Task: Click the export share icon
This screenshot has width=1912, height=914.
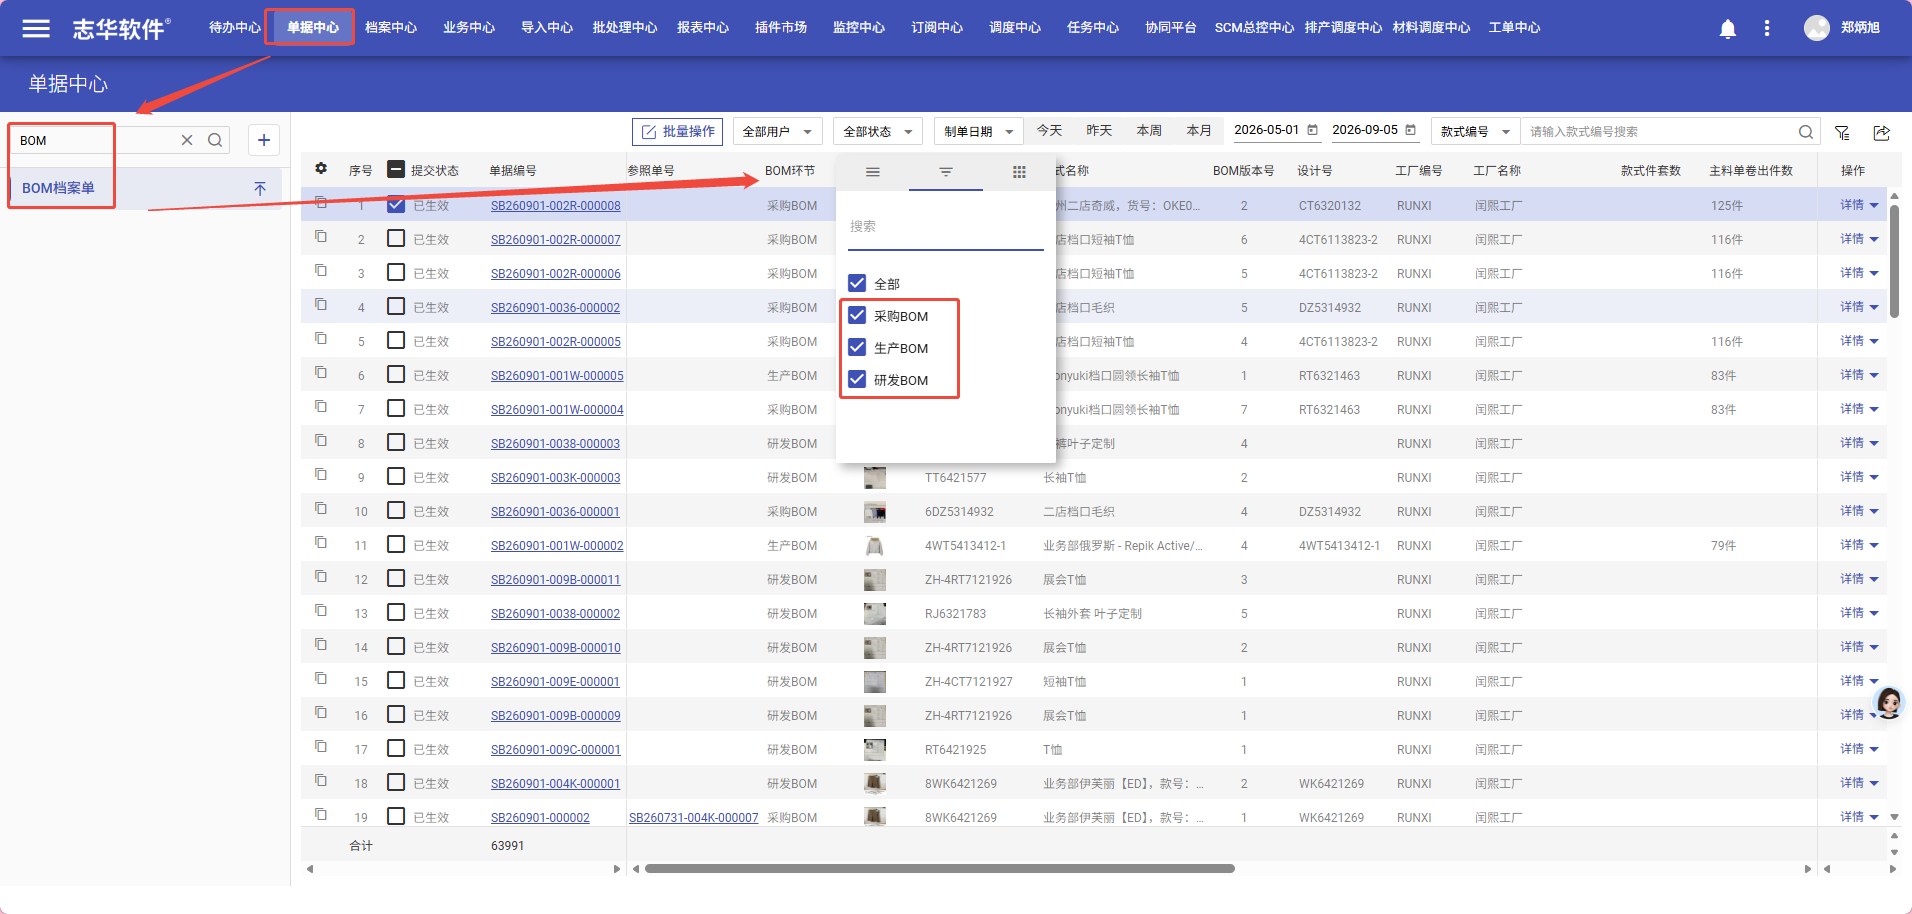Action: tap(1881, 132)
